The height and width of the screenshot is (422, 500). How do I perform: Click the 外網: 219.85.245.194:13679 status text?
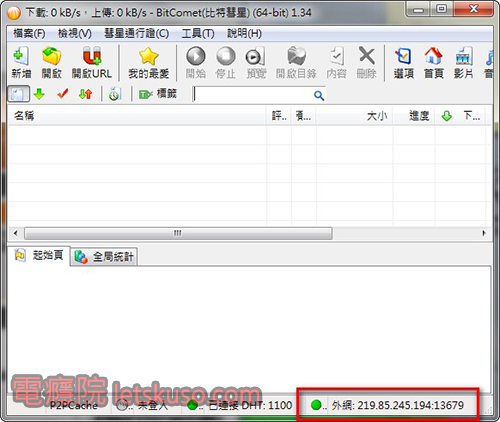point(398,405)
